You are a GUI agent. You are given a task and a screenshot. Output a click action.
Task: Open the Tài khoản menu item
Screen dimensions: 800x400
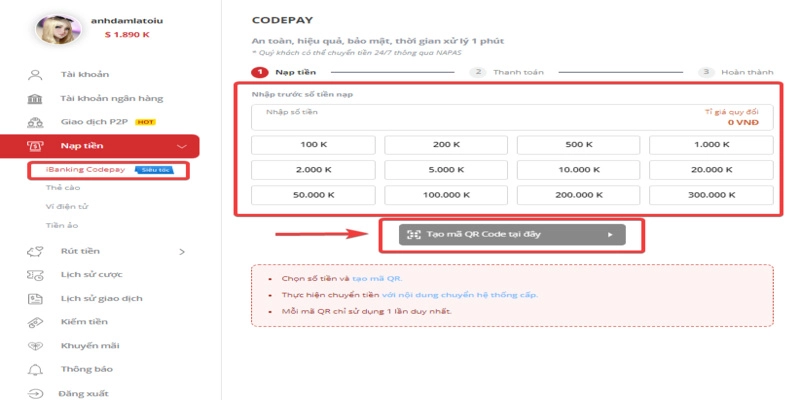coord(85,74)
